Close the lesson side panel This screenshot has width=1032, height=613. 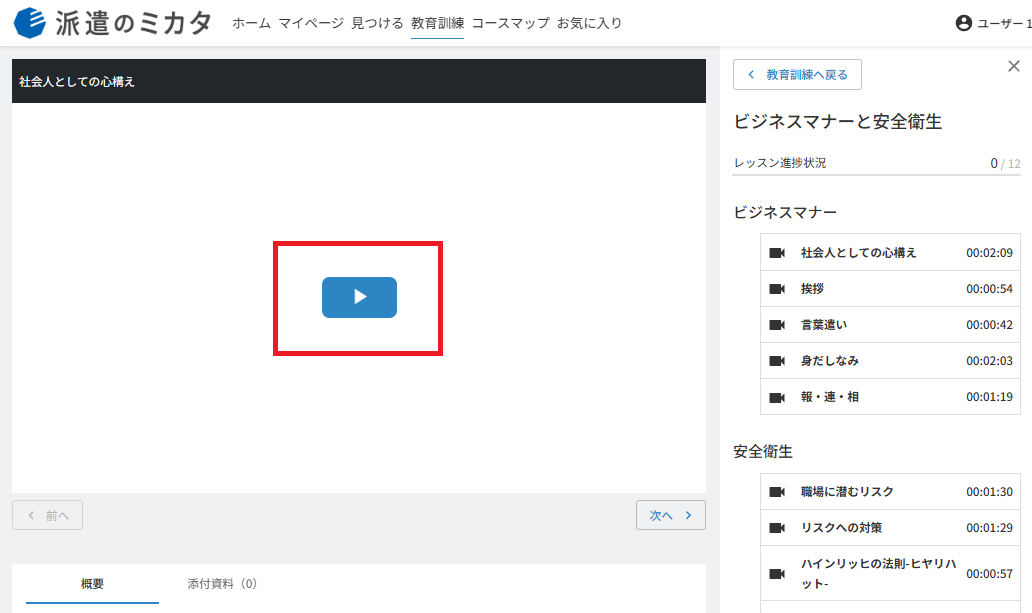[x=1014, y=66]
